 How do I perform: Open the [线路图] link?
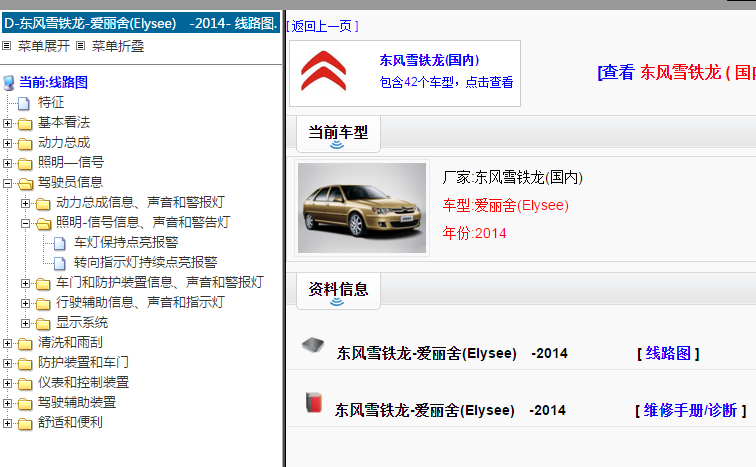tap(668, 353)
